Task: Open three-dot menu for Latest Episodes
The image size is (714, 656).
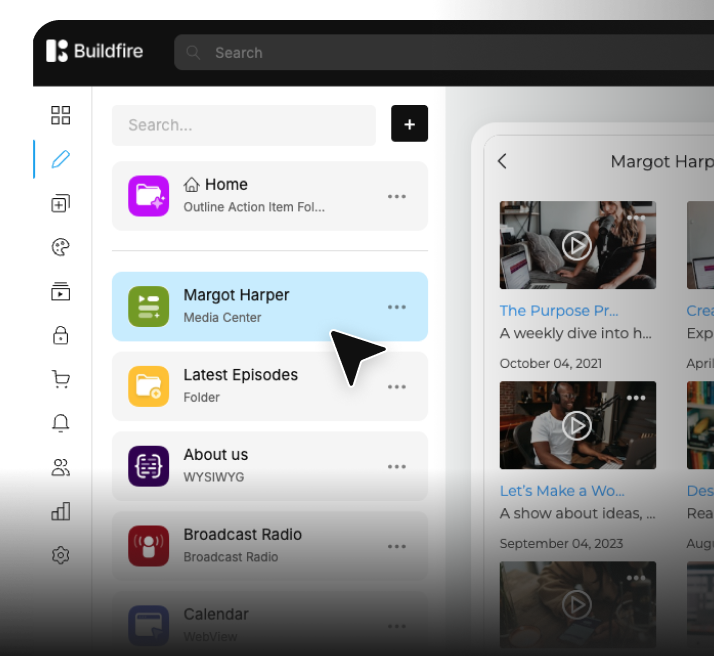Action: click(397, 387)
